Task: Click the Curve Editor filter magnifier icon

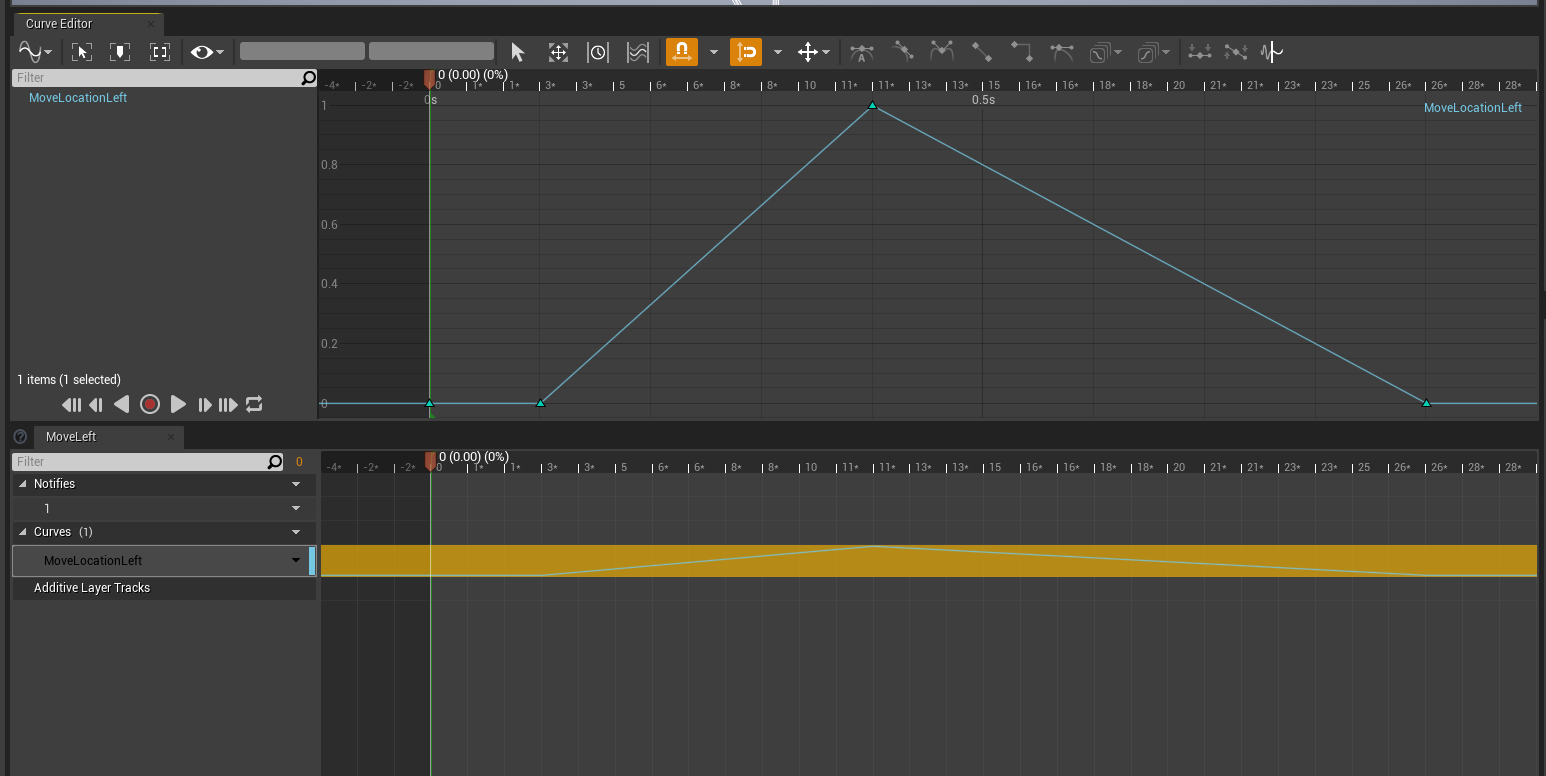Action: (x=309, y=77)
